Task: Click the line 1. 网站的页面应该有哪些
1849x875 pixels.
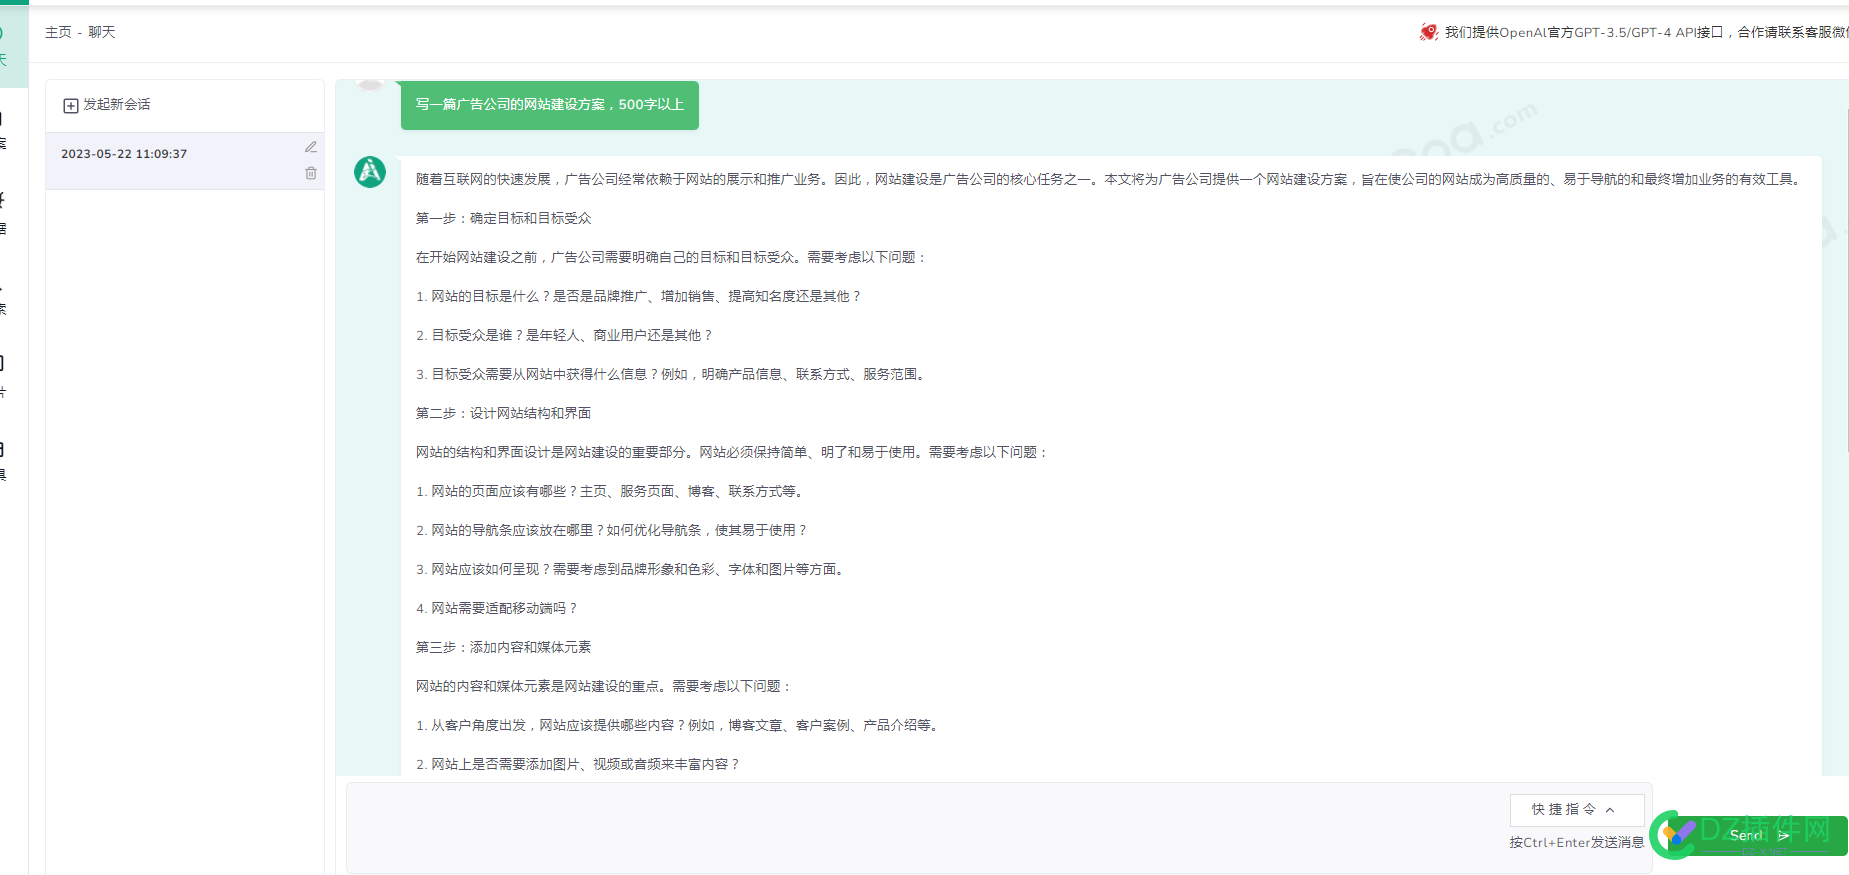Action: point(611,492)
